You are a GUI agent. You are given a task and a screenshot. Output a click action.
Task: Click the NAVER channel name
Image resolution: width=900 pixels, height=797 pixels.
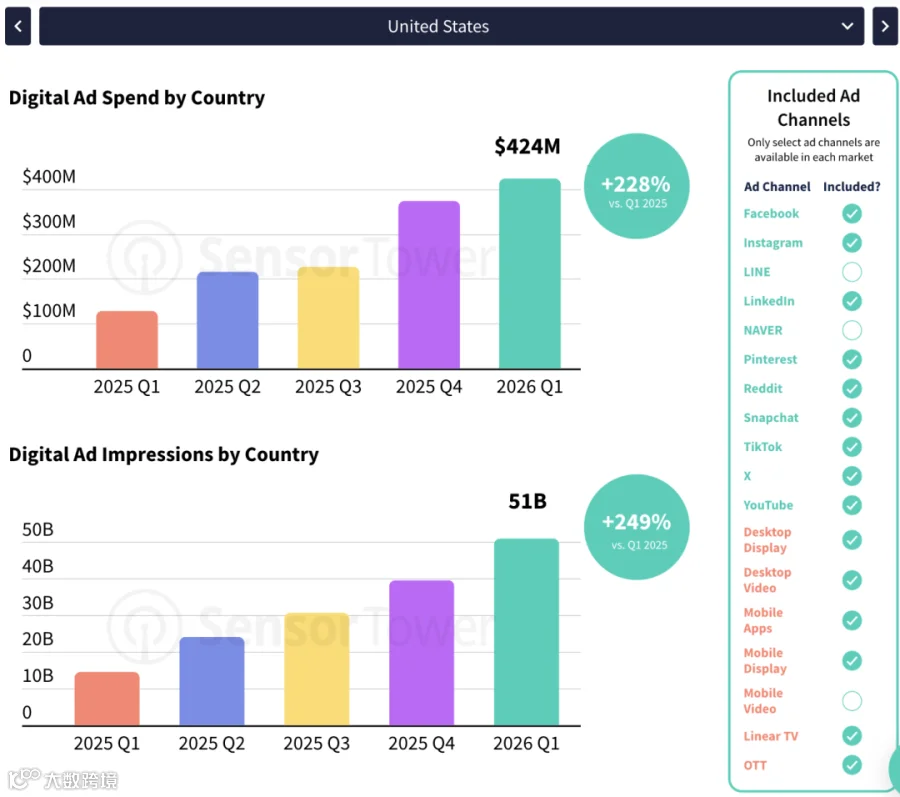tap(762, 331)
